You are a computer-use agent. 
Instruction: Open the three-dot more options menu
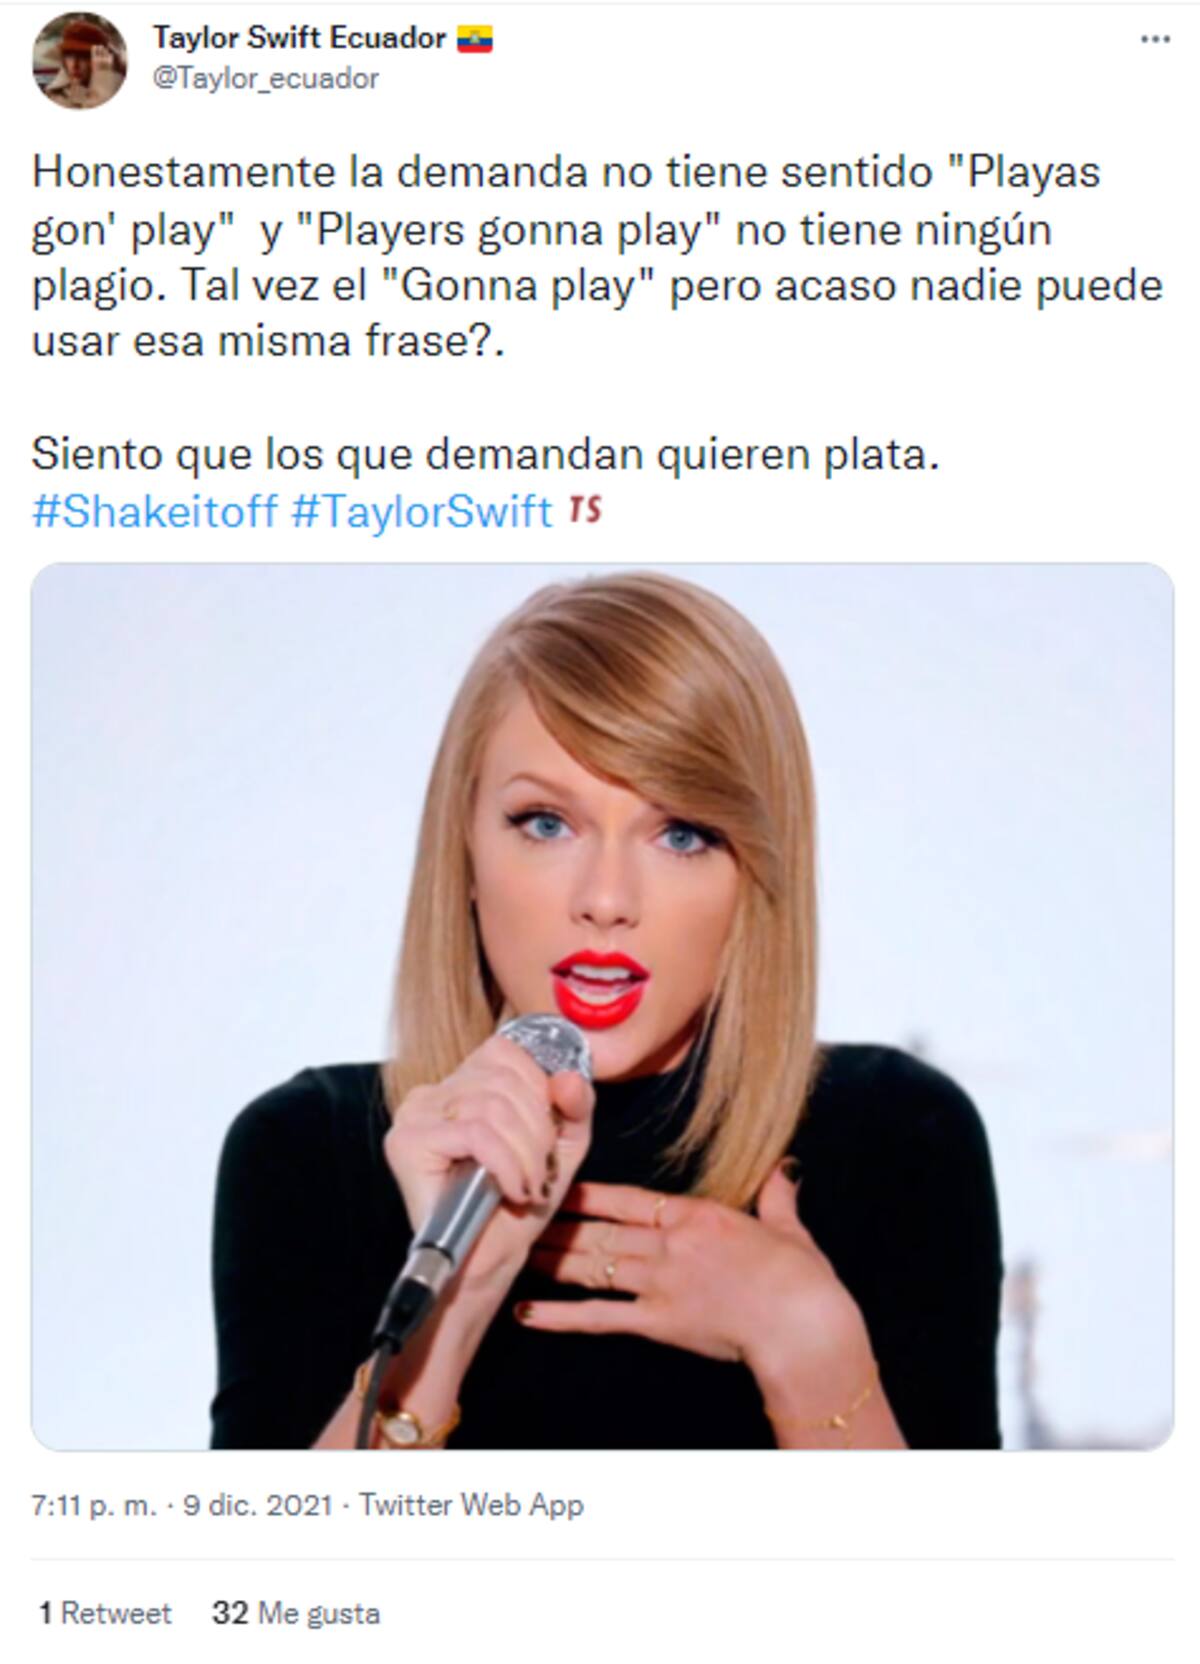coord(1155,40)
